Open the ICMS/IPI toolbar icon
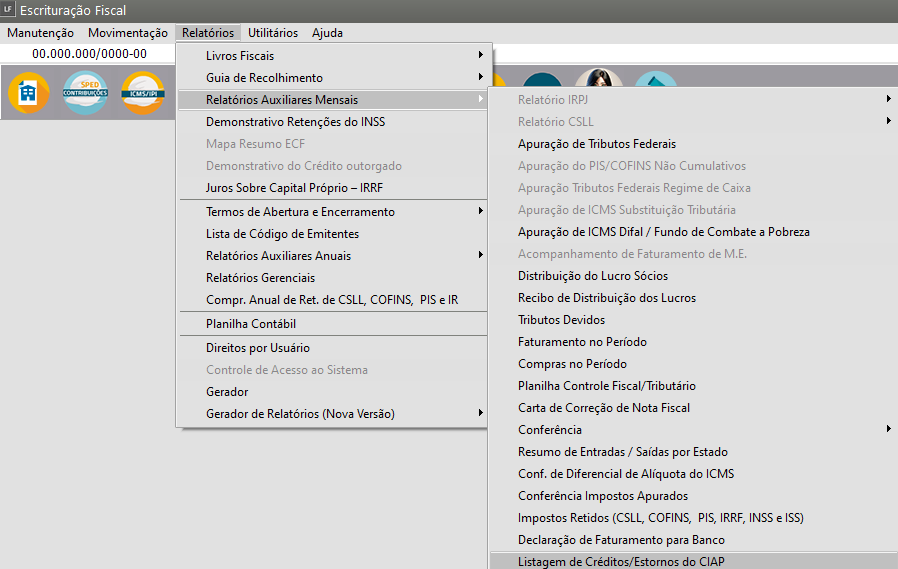This screenshot has height=569, width=898. 142,93
